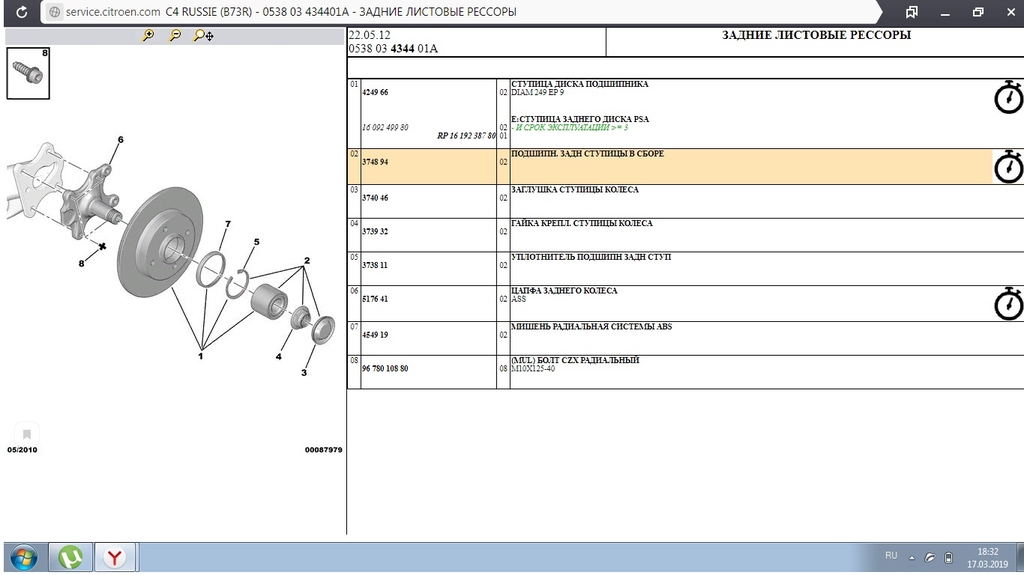Select highlighted part number 3748 94
The height and width of the screenshot is (575, 1024).
tap(375, 161)
